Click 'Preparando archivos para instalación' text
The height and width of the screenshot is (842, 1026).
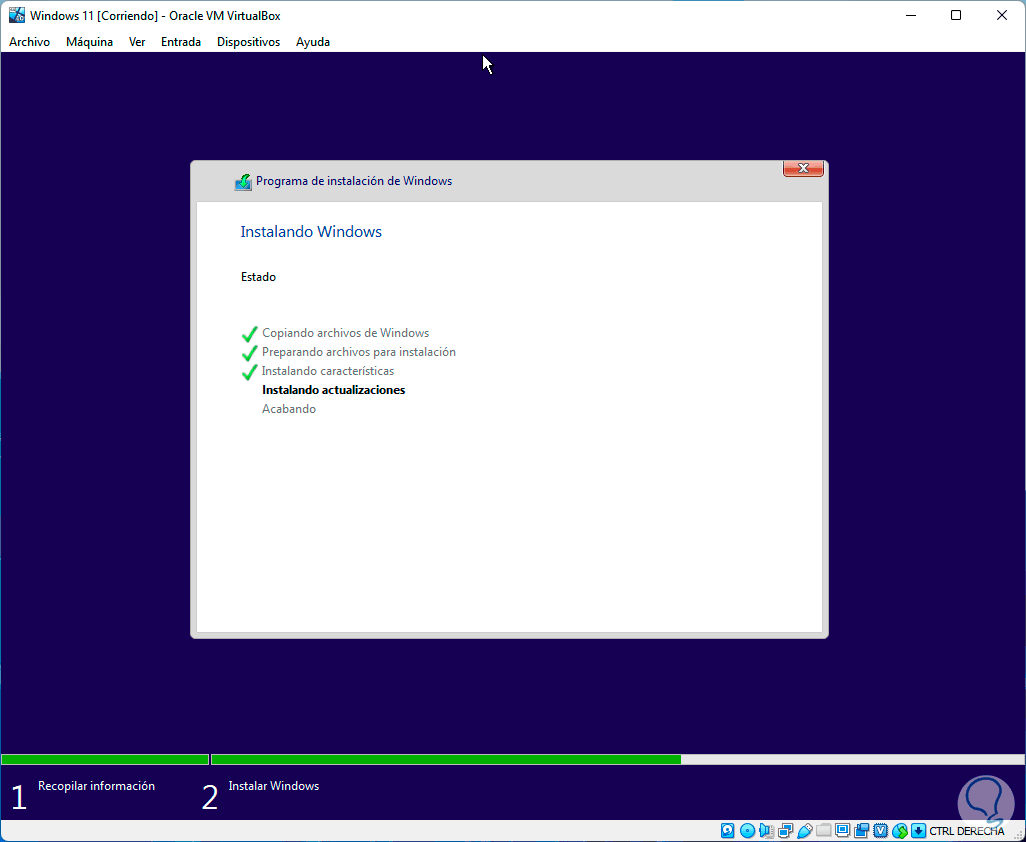click(x=359, y=352)
